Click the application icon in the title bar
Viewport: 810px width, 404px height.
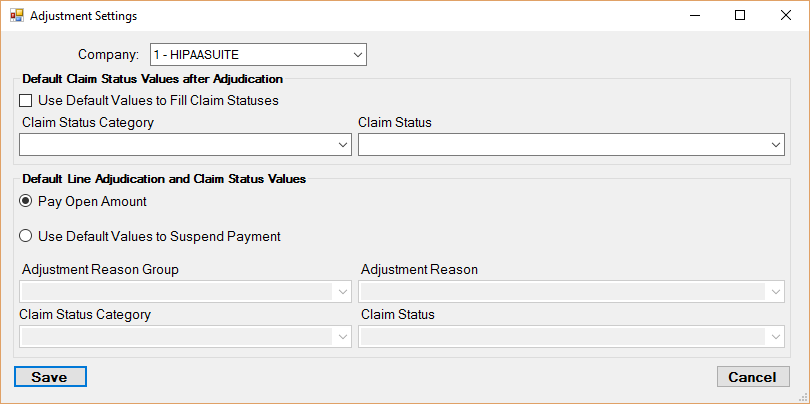point(15,16)
